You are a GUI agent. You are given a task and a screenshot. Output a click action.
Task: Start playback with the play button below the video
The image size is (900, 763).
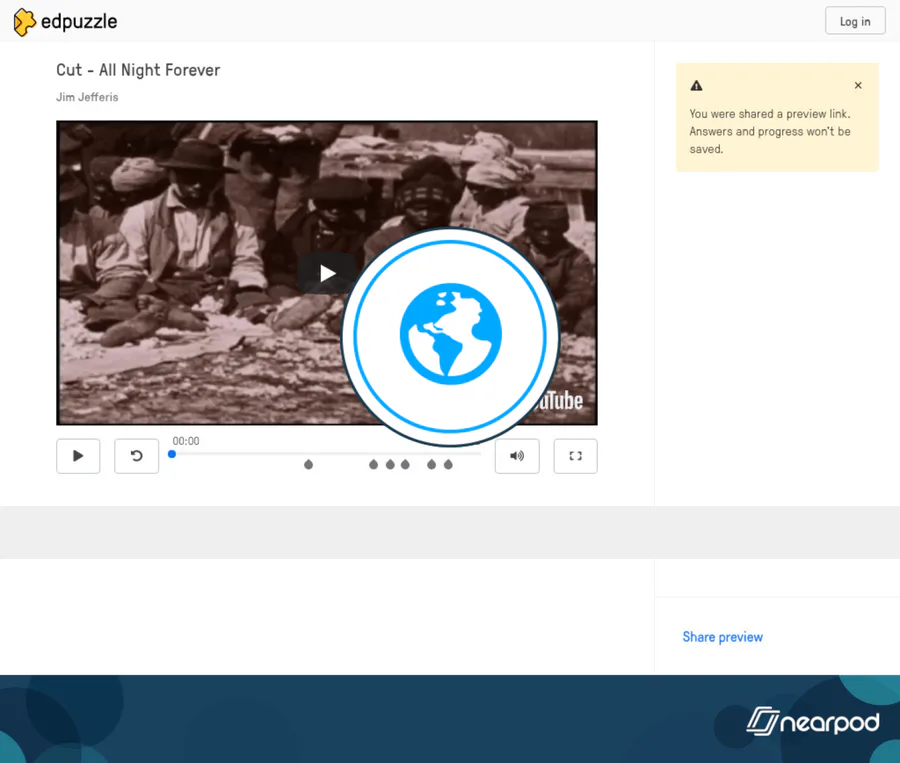(78, 456)
